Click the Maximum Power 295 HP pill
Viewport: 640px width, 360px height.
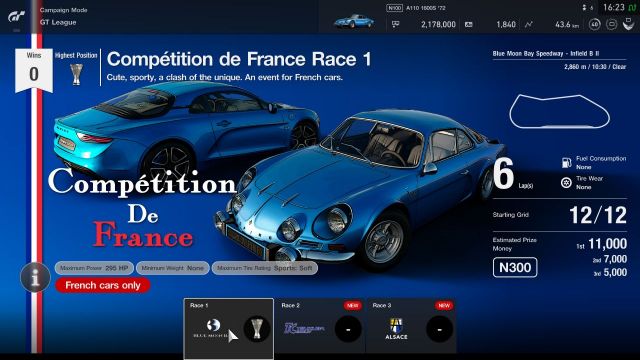(94, 268)
